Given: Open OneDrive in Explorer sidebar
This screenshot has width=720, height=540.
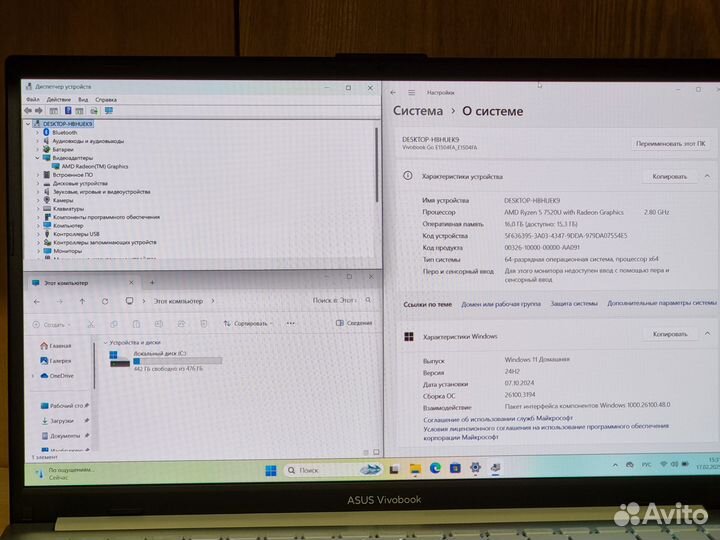Looking at the screenshot, I should pos(57,376).
